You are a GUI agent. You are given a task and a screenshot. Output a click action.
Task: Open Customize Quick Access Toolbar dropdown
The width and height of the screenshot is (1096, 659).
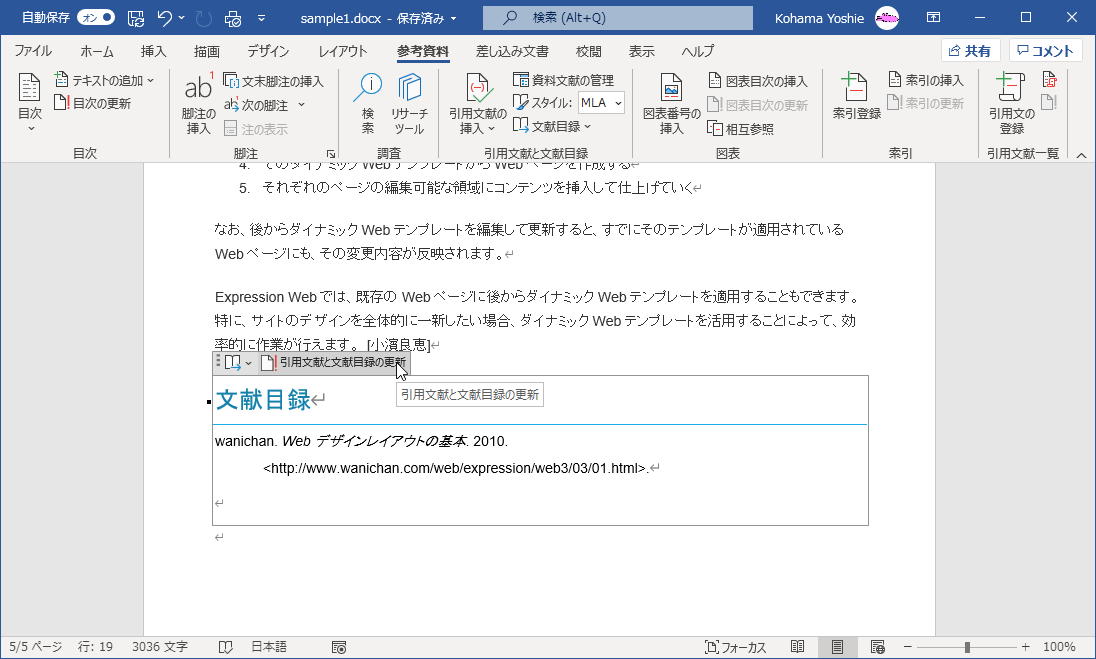click(x=261, y=18)
